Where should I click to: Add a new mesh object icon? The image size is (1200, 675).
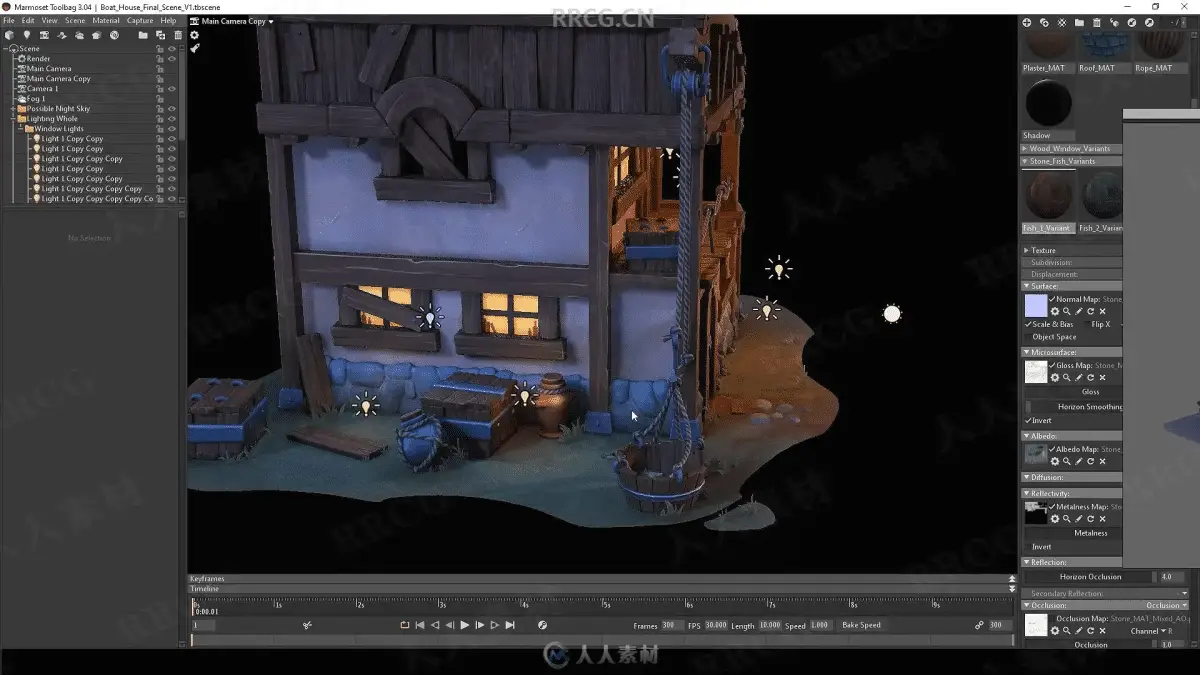point(9,35)
